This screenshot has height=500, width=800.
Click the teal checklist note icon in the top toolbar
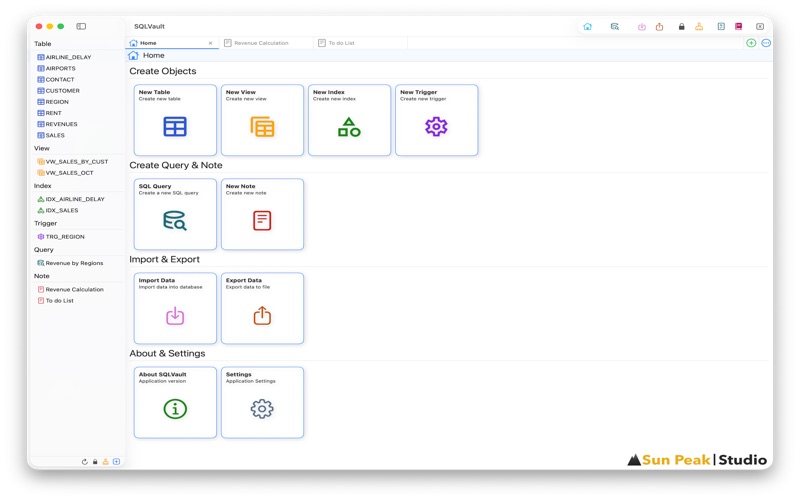(x=721, y=27)
